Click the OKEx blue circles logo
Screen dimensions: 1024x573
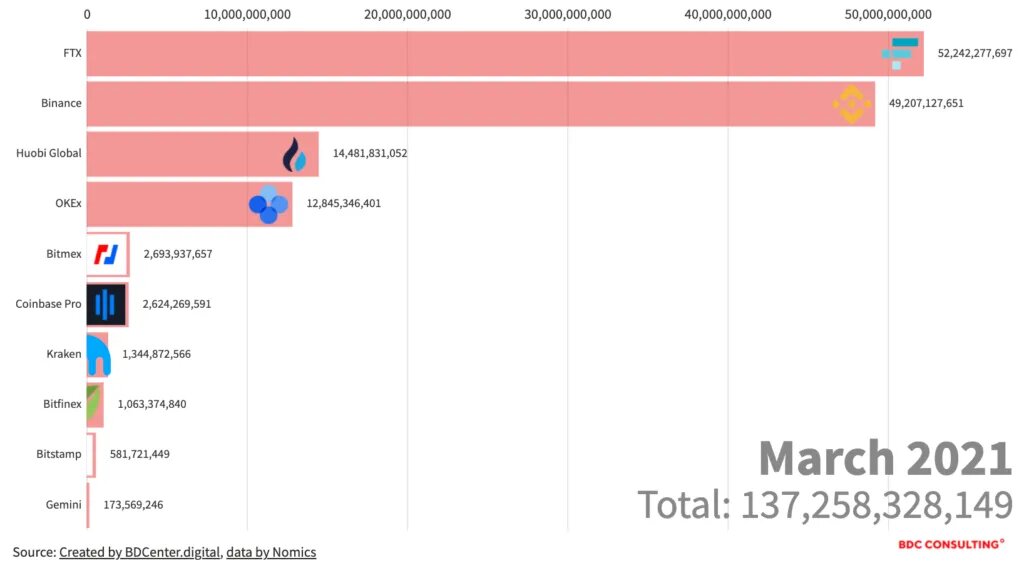pos(268,204)
